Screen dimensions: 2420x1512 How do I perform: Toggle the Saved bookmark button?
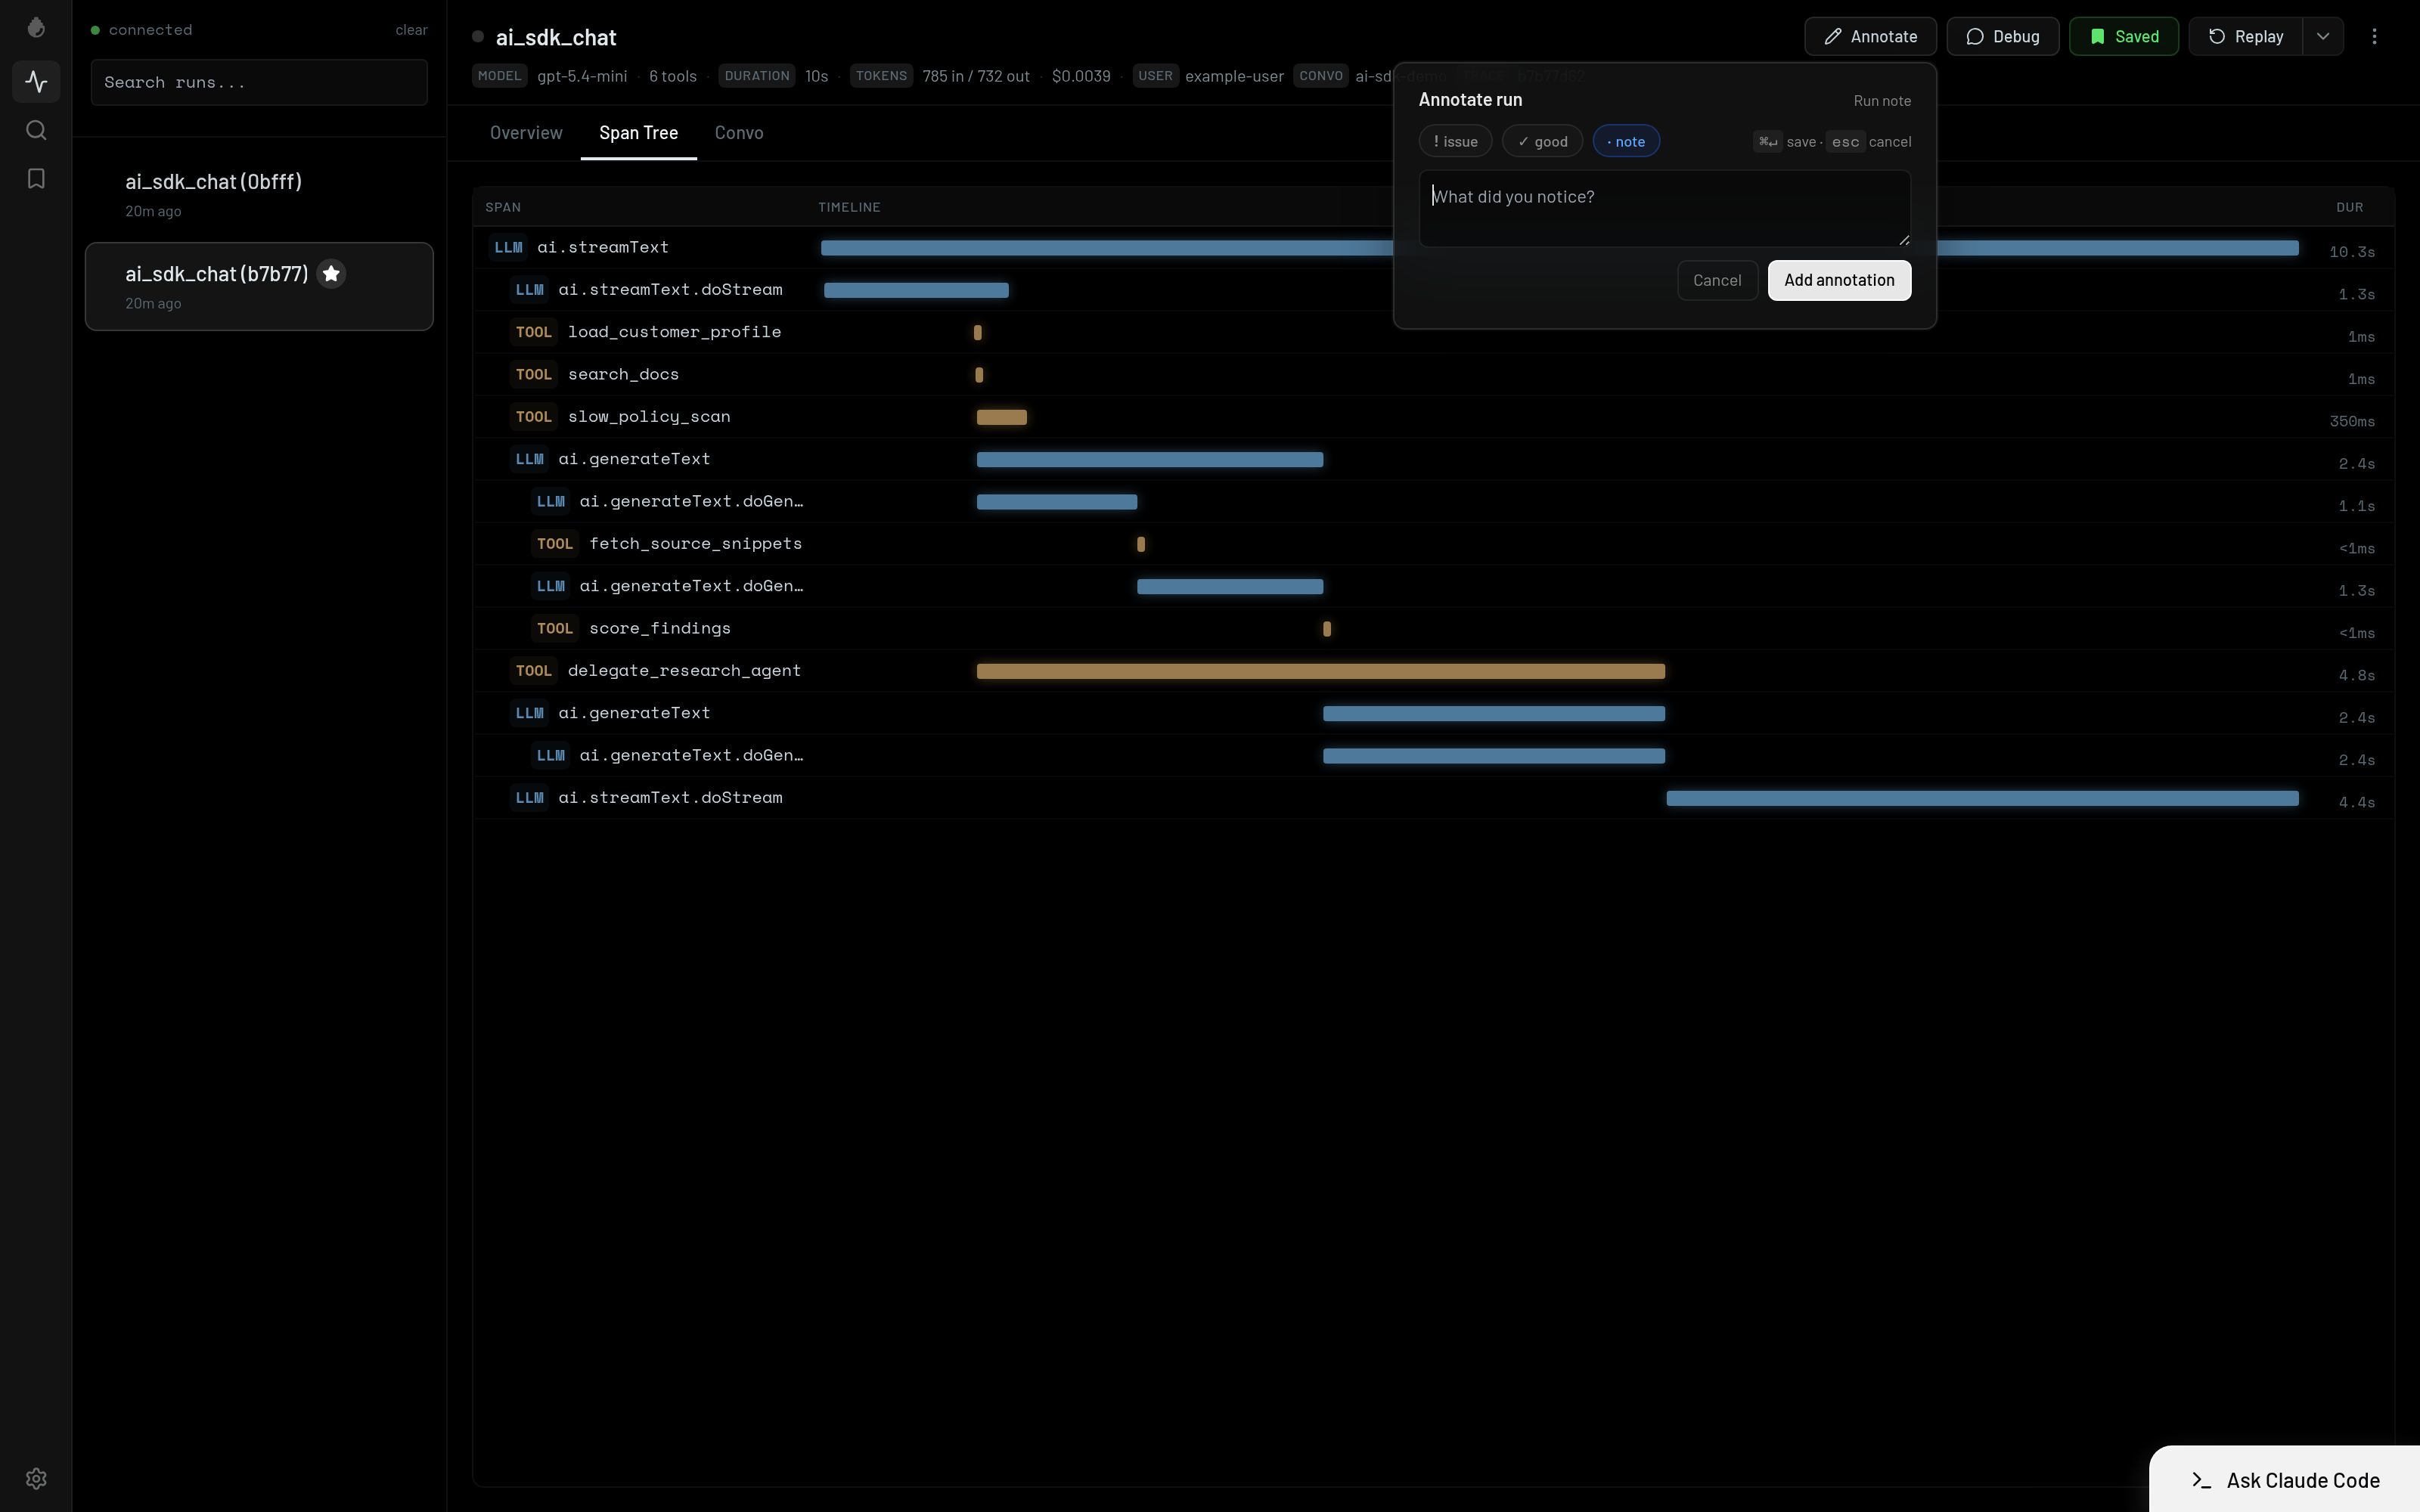pyautogui.click(x=2123, y=36)
